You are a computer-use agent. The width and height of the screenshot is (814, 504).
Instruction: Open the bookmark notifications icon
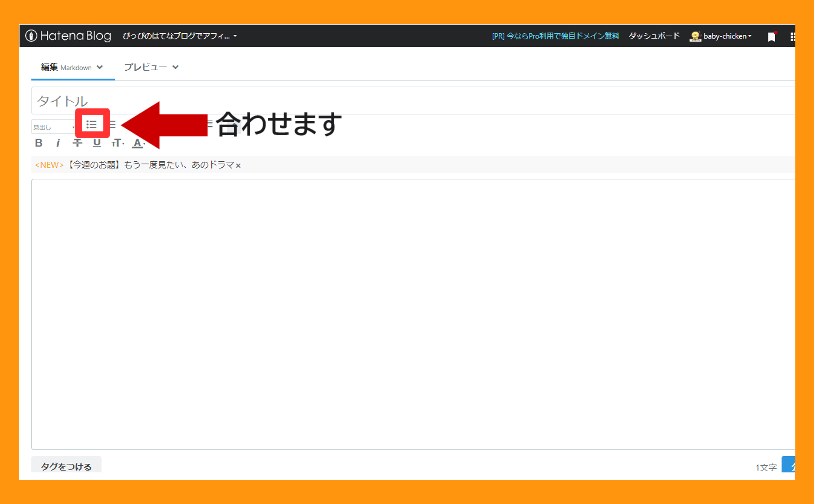click(x=771, y=36)
